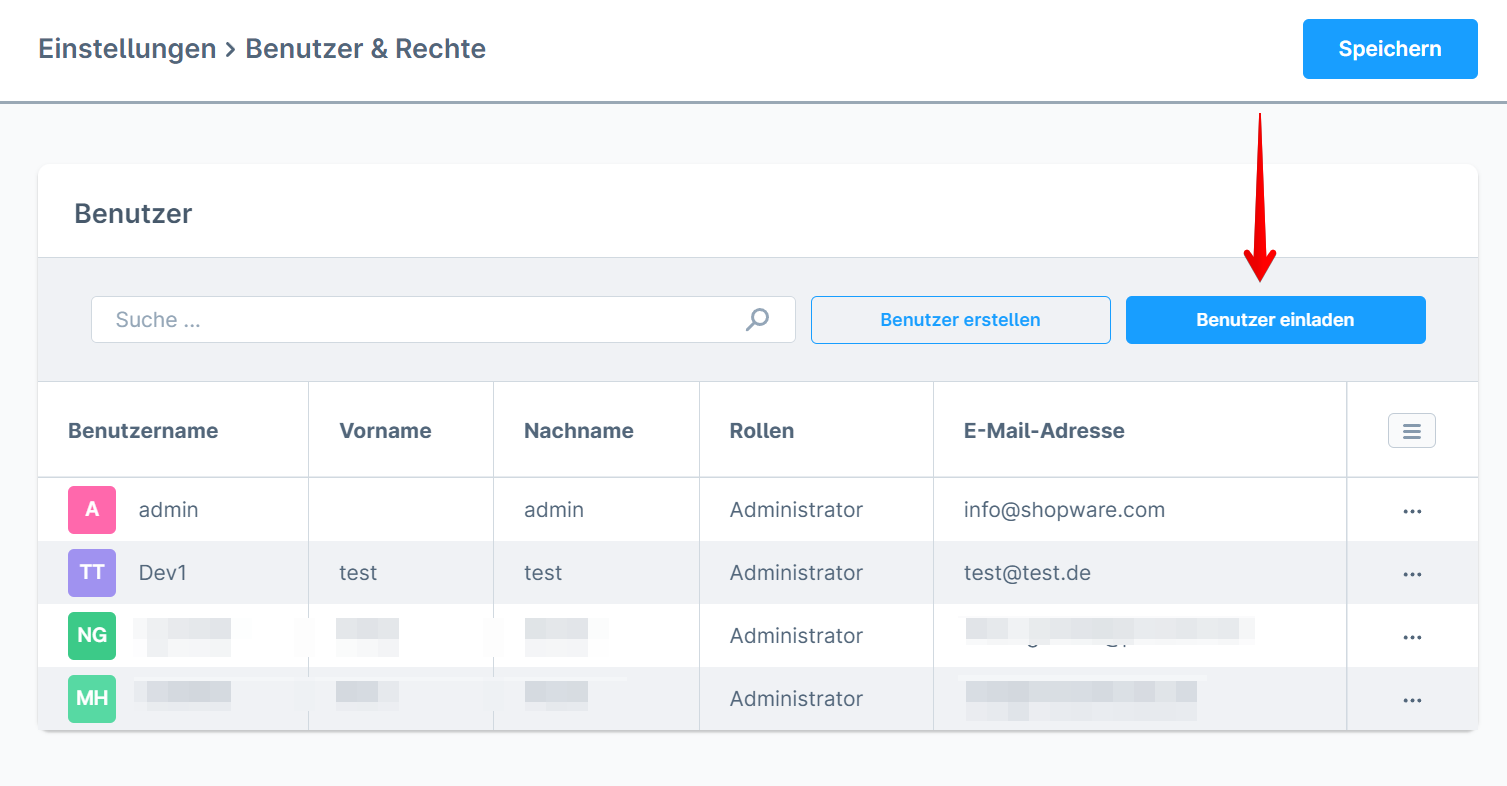Click Einstellungen in the breadcrumb

[127, 49]
